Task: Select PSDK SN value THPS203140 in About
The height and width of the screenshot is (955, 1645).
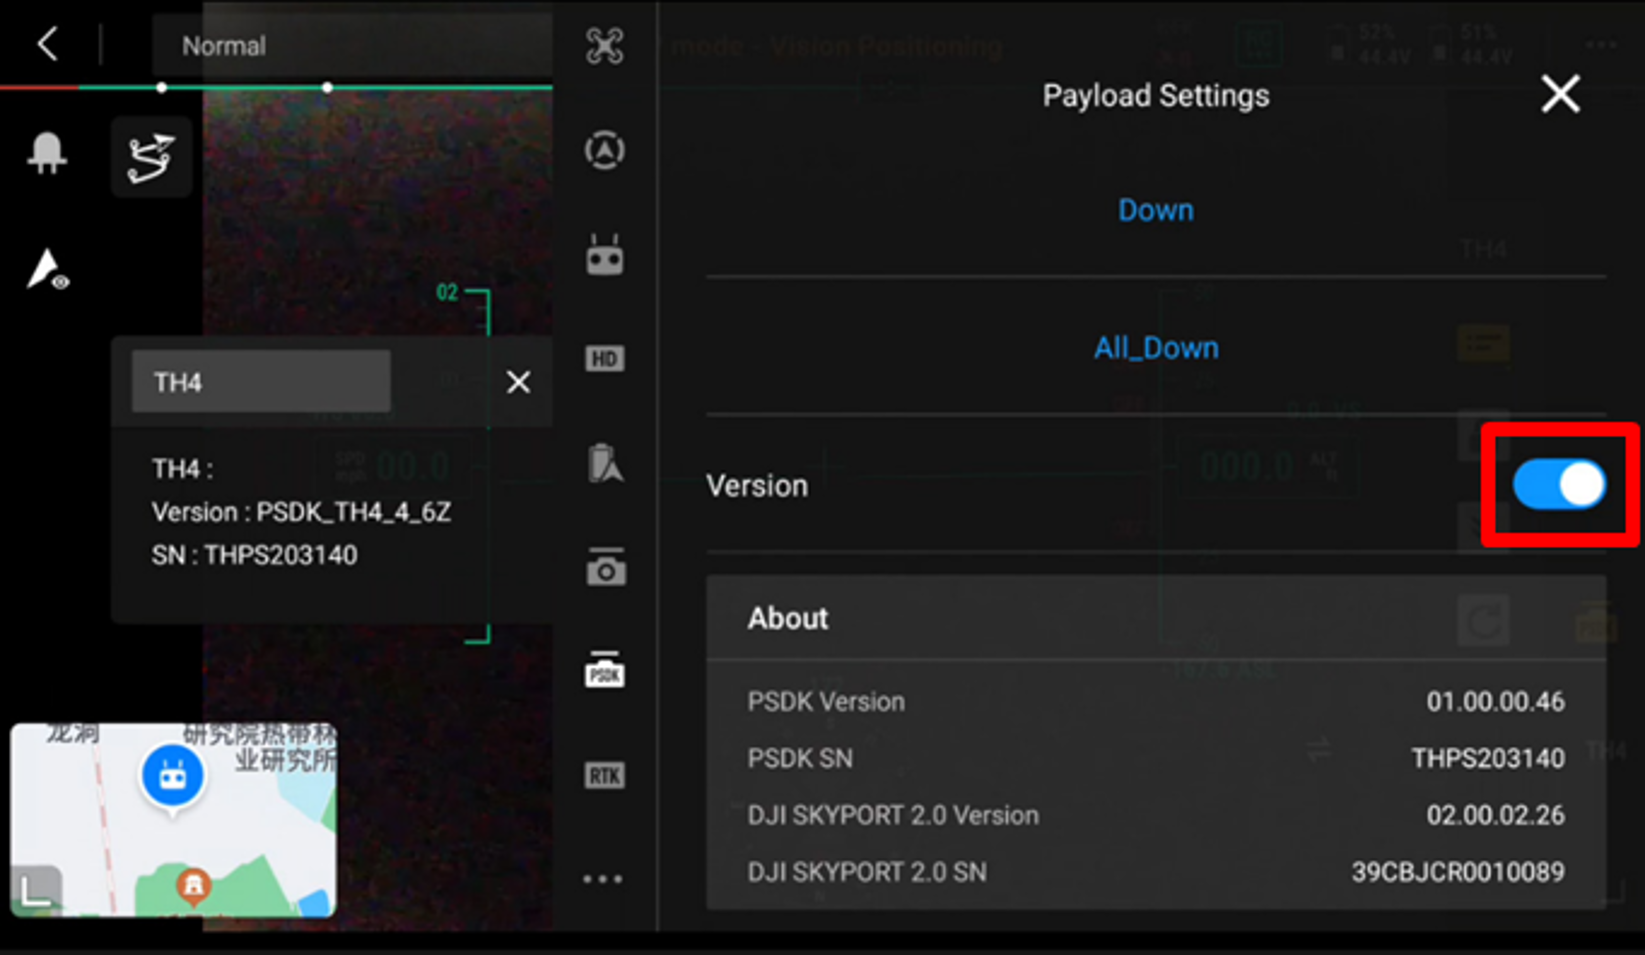Action: (1488, 759)
